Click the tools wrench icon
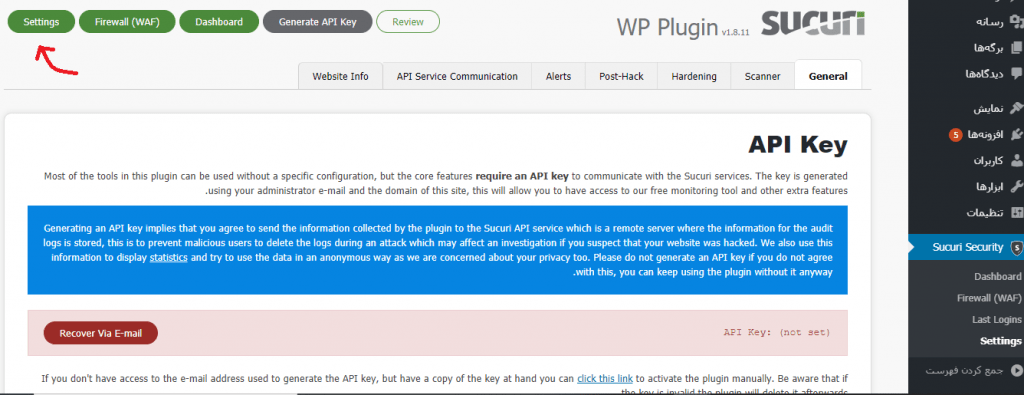Viewport: 1024px width, 395px height. coord(1016,187)
